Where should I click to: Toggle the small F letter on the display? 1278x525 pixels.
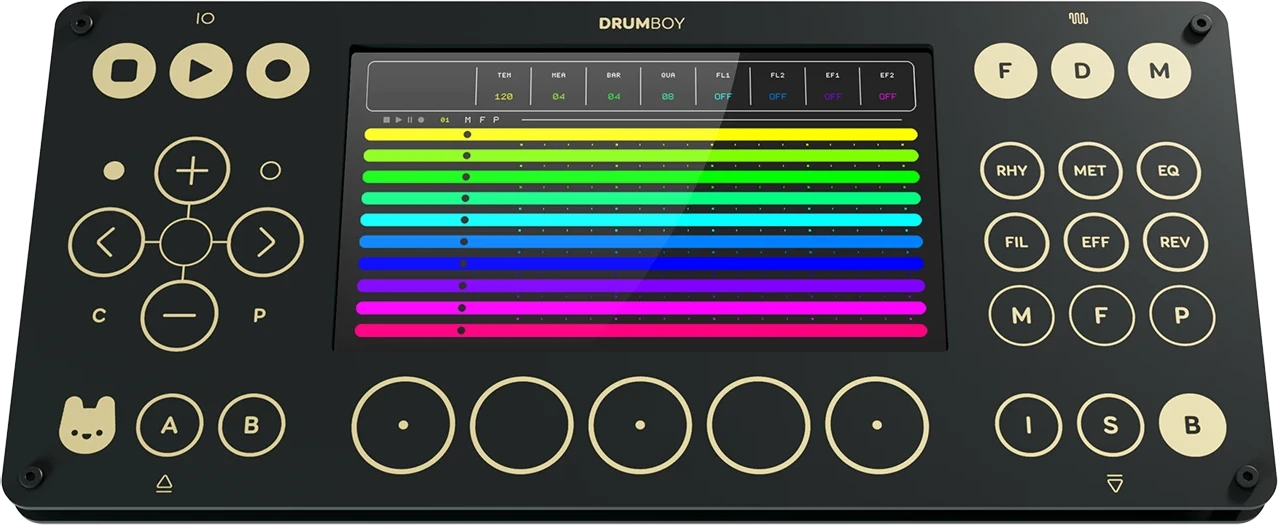click(x=482, y=120)
